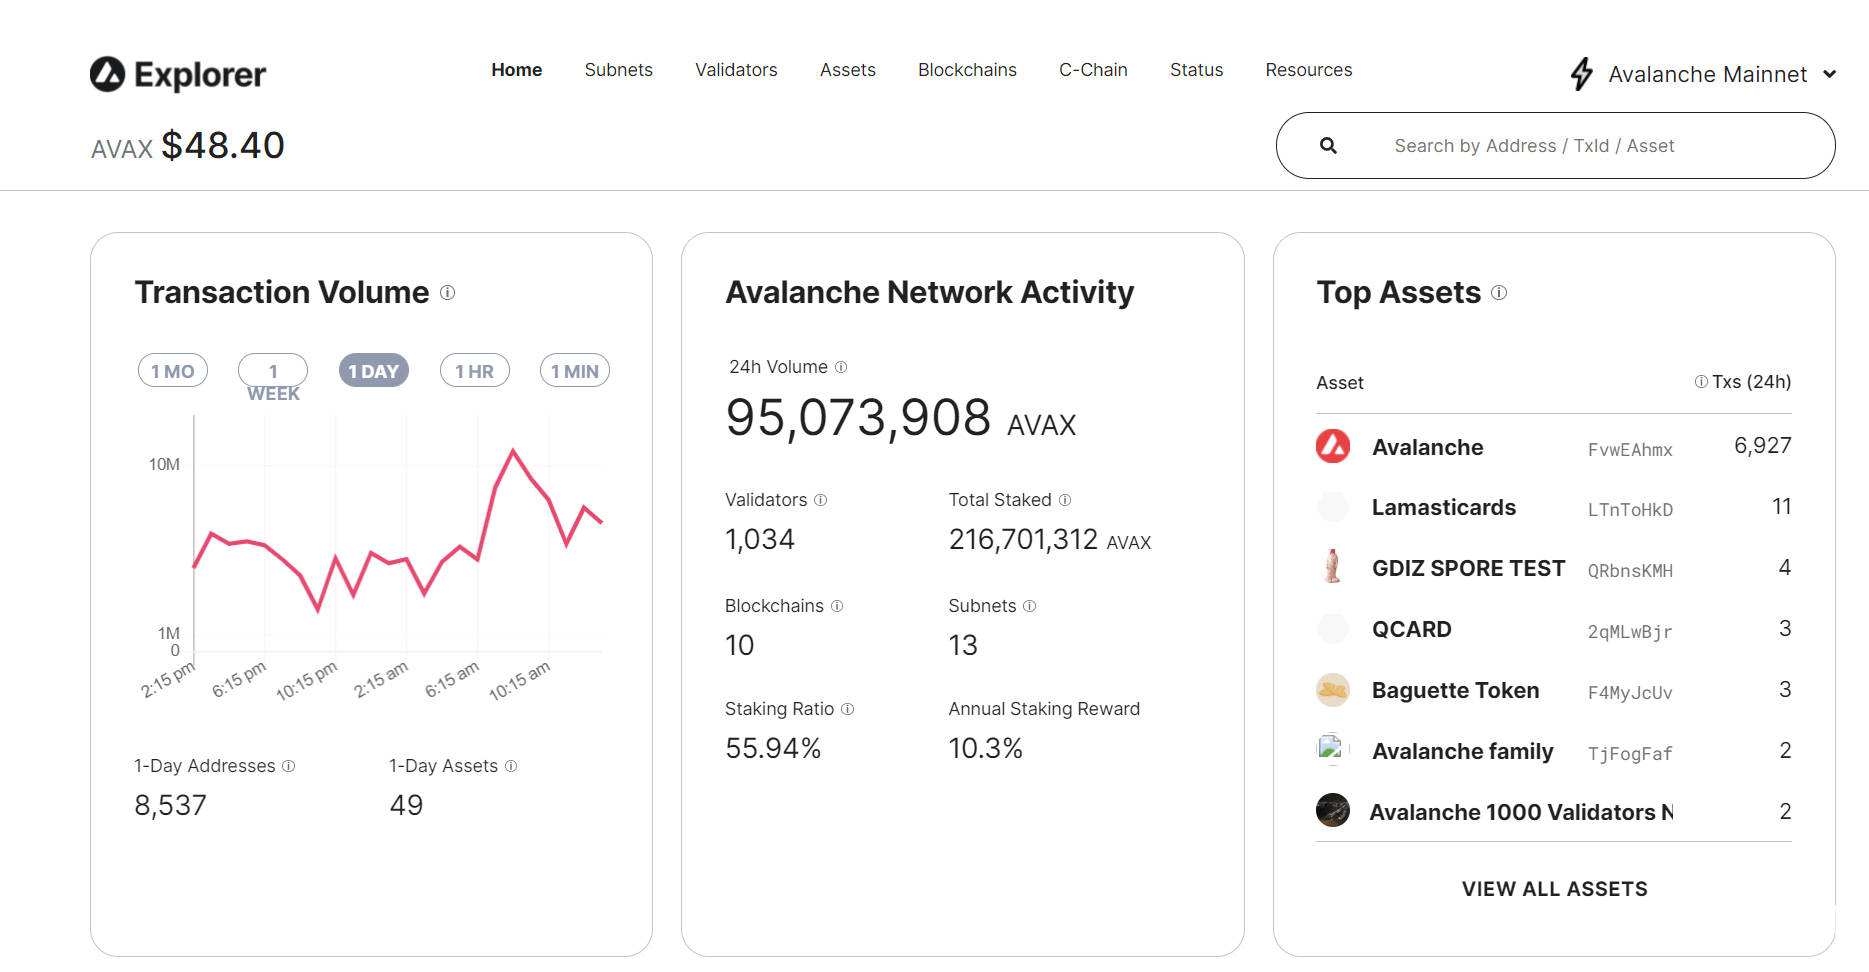
Task: Click the chart peak near 10:15 am
Action: coord(514,451)
